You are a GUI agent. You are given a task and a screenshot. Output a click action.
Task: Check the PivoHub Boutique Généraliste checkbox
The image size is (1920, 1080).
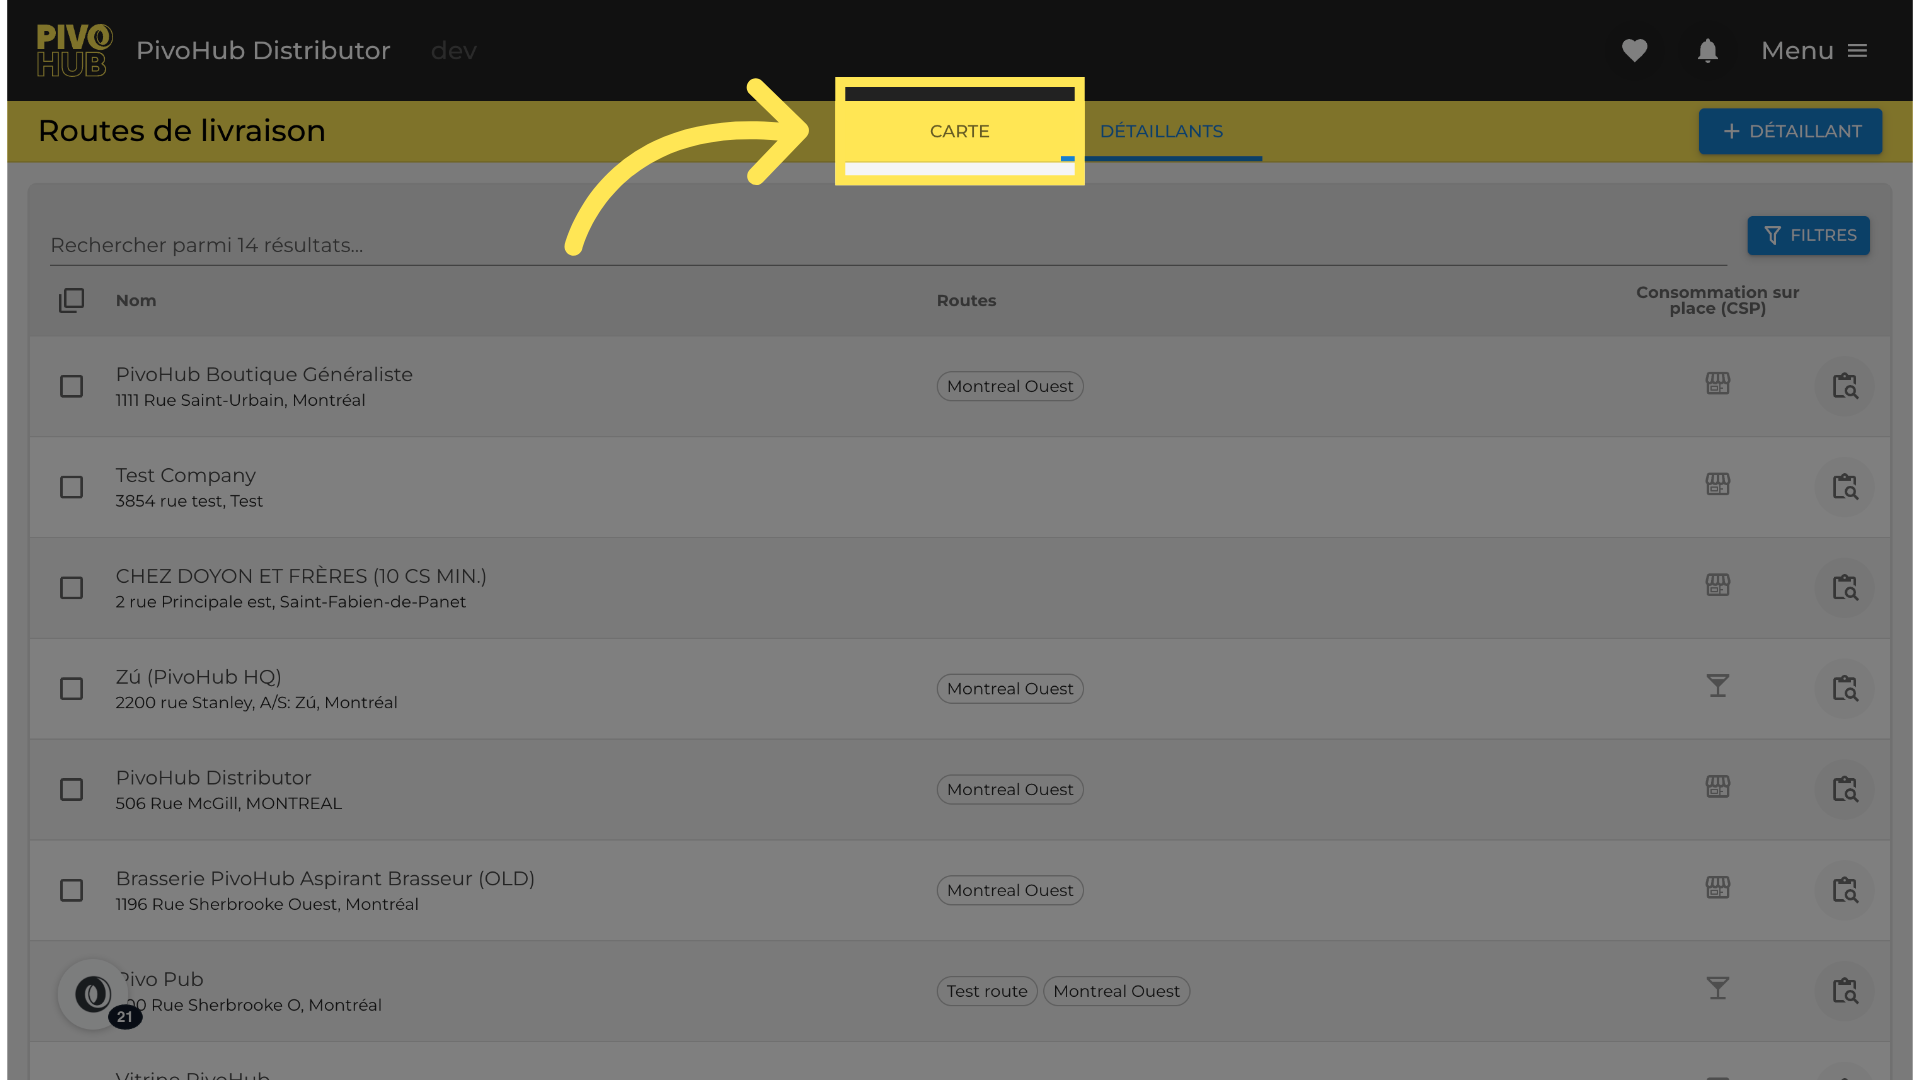[71, 386]
